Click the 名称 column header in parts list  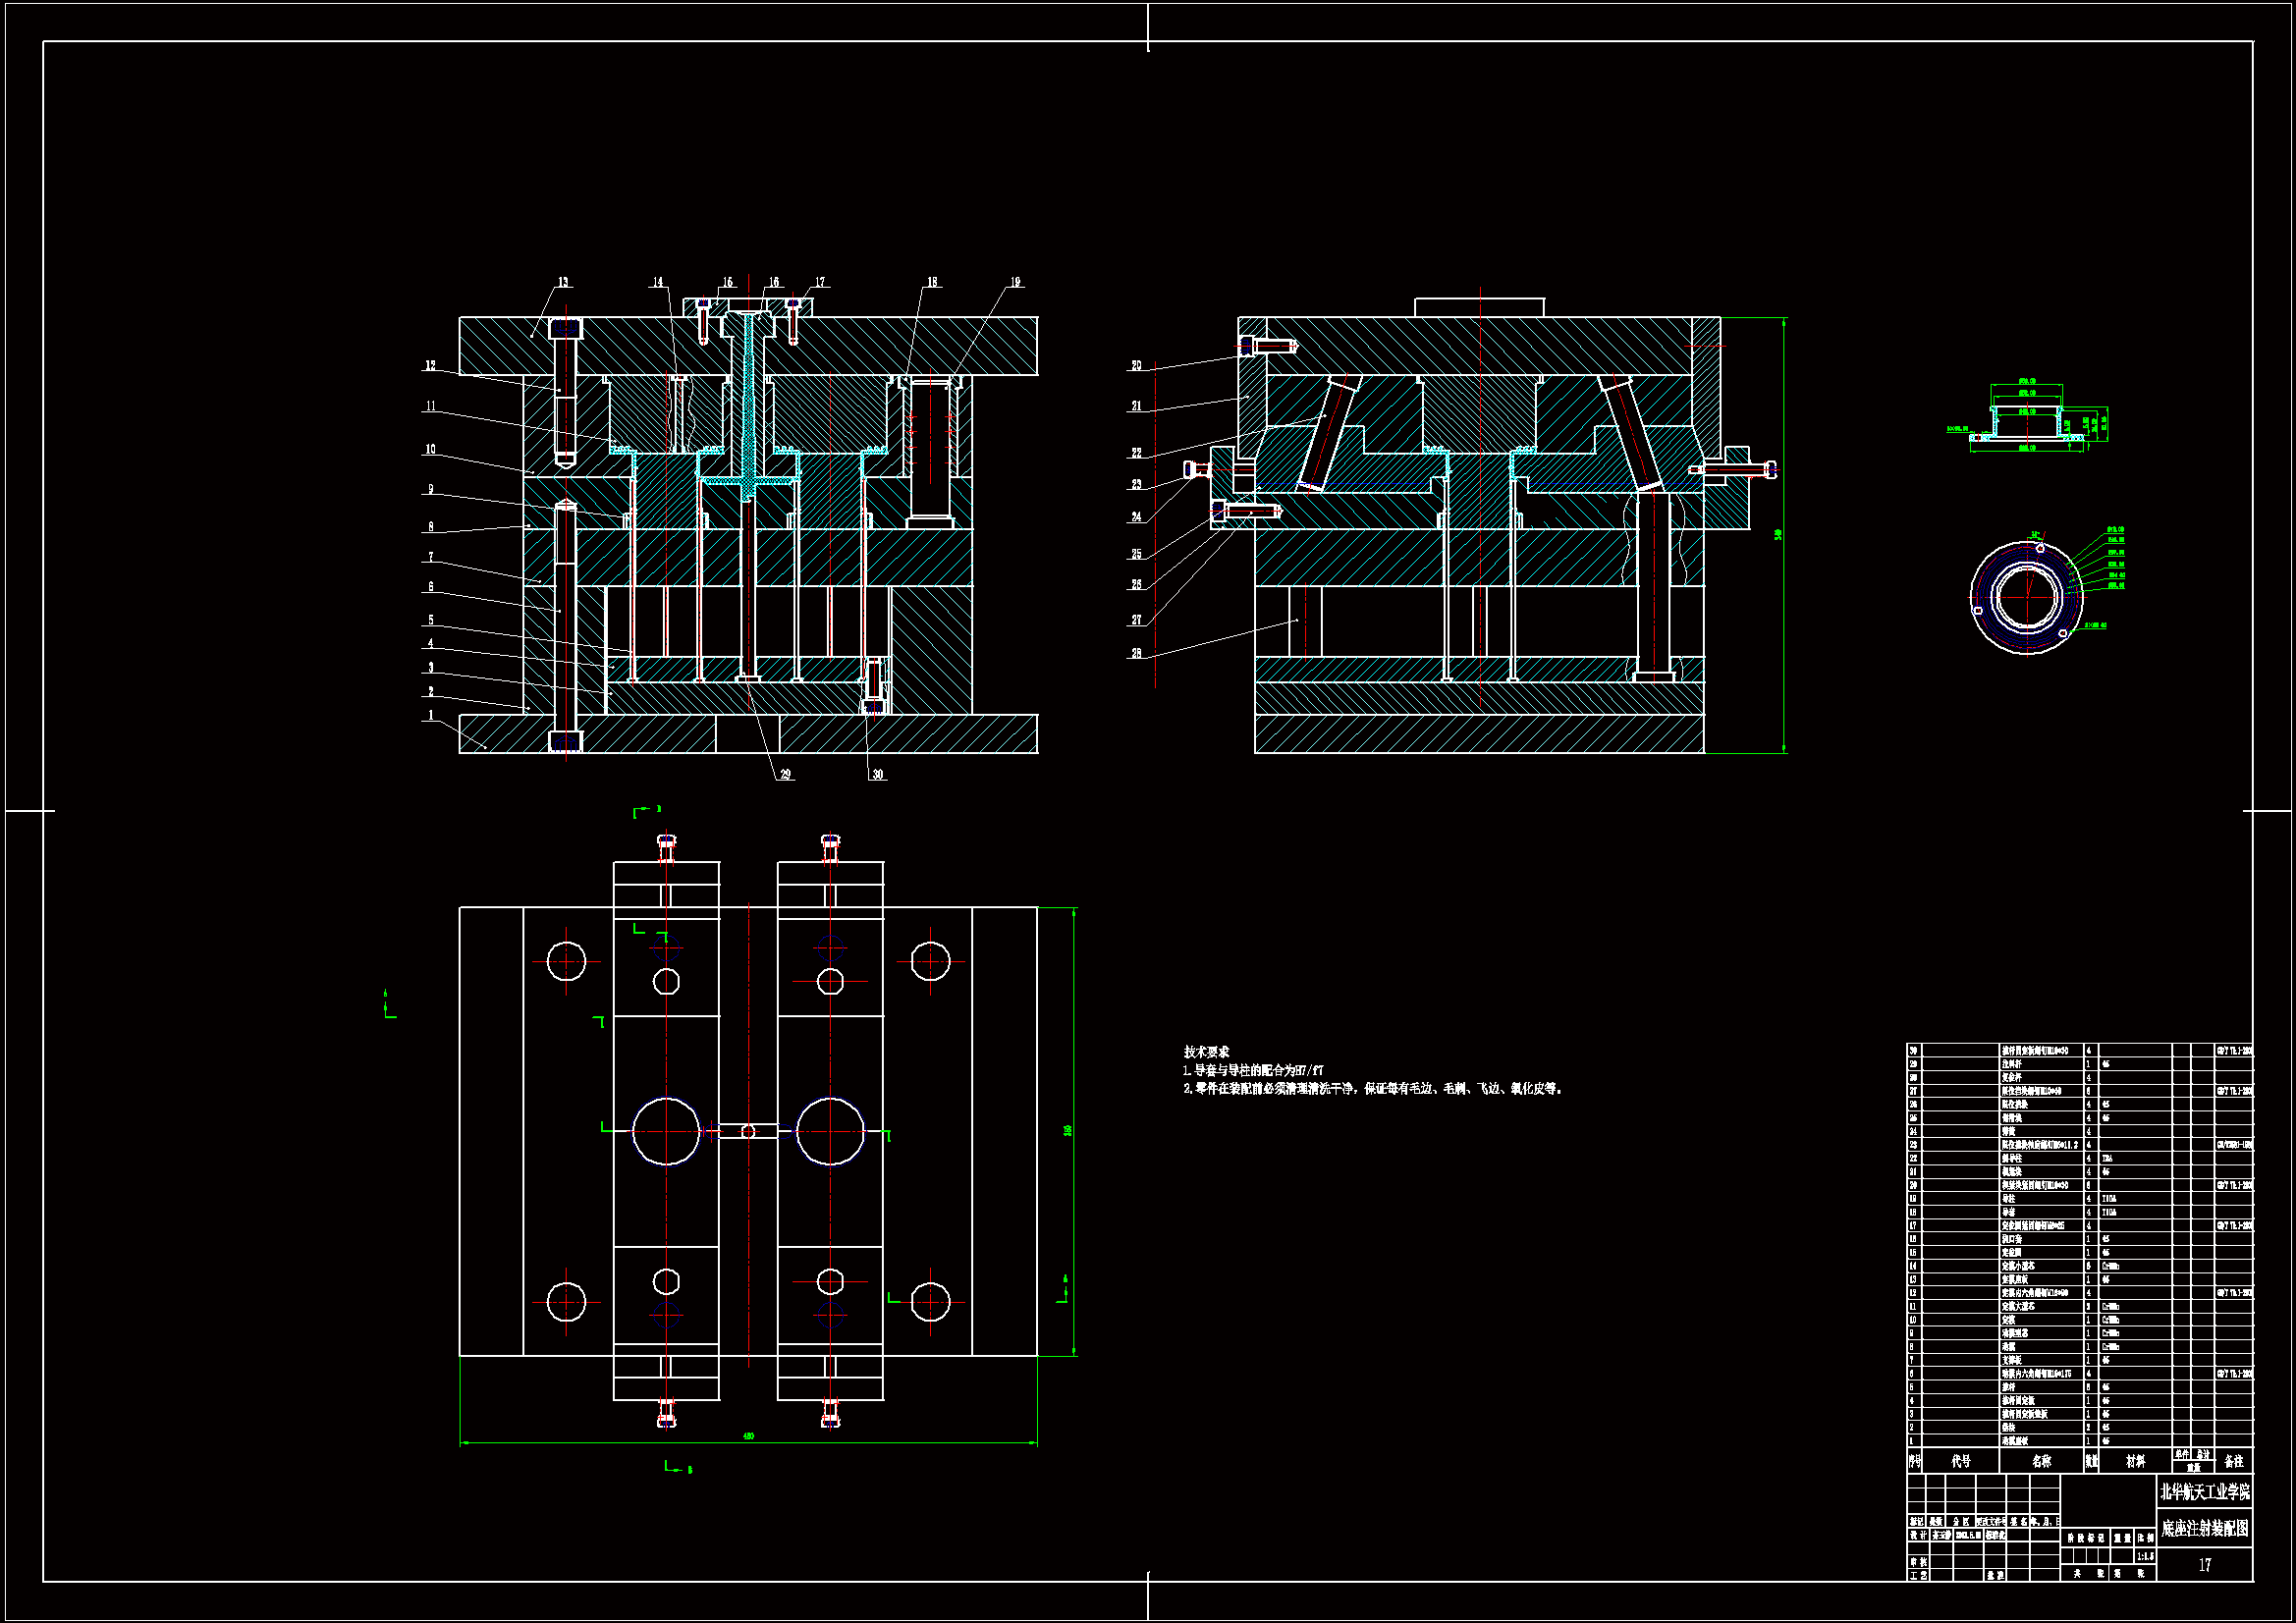coord(2041,1461)
